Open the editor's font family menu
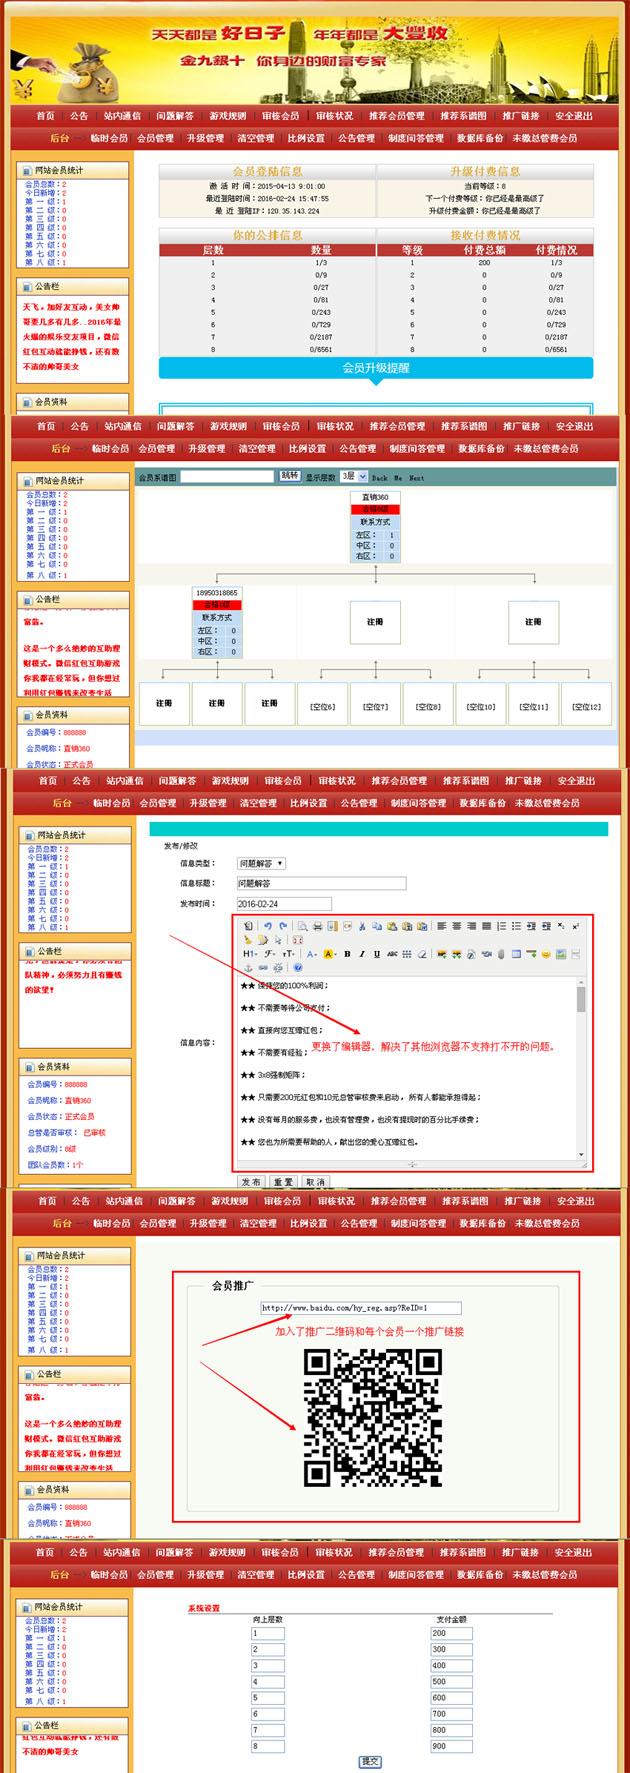This screenshot has width=630, height=1773. pos(270,954)
